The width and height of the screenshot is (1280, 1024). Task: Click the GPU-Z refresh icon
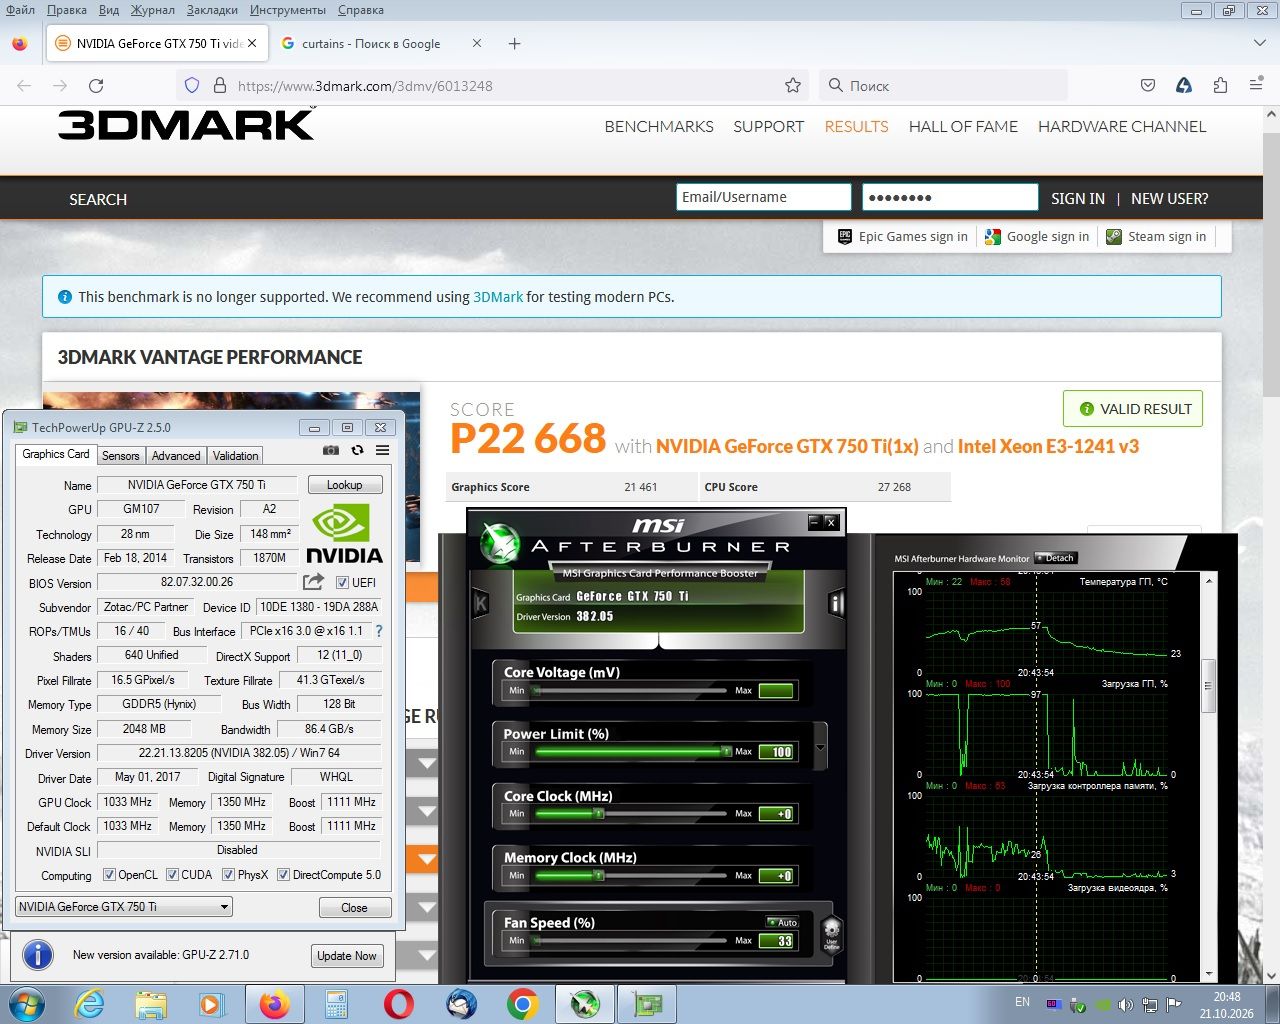(x=357, y=451)
